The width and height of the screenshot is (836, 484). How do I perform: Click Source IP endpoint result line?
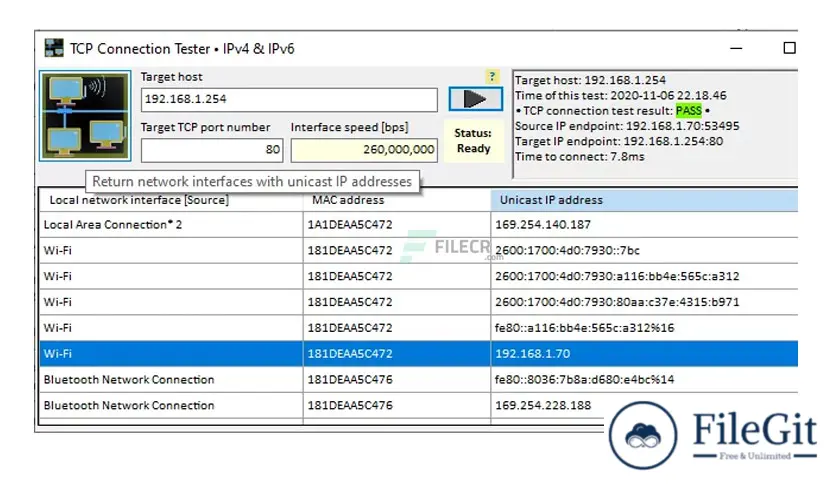pos(627,126)
